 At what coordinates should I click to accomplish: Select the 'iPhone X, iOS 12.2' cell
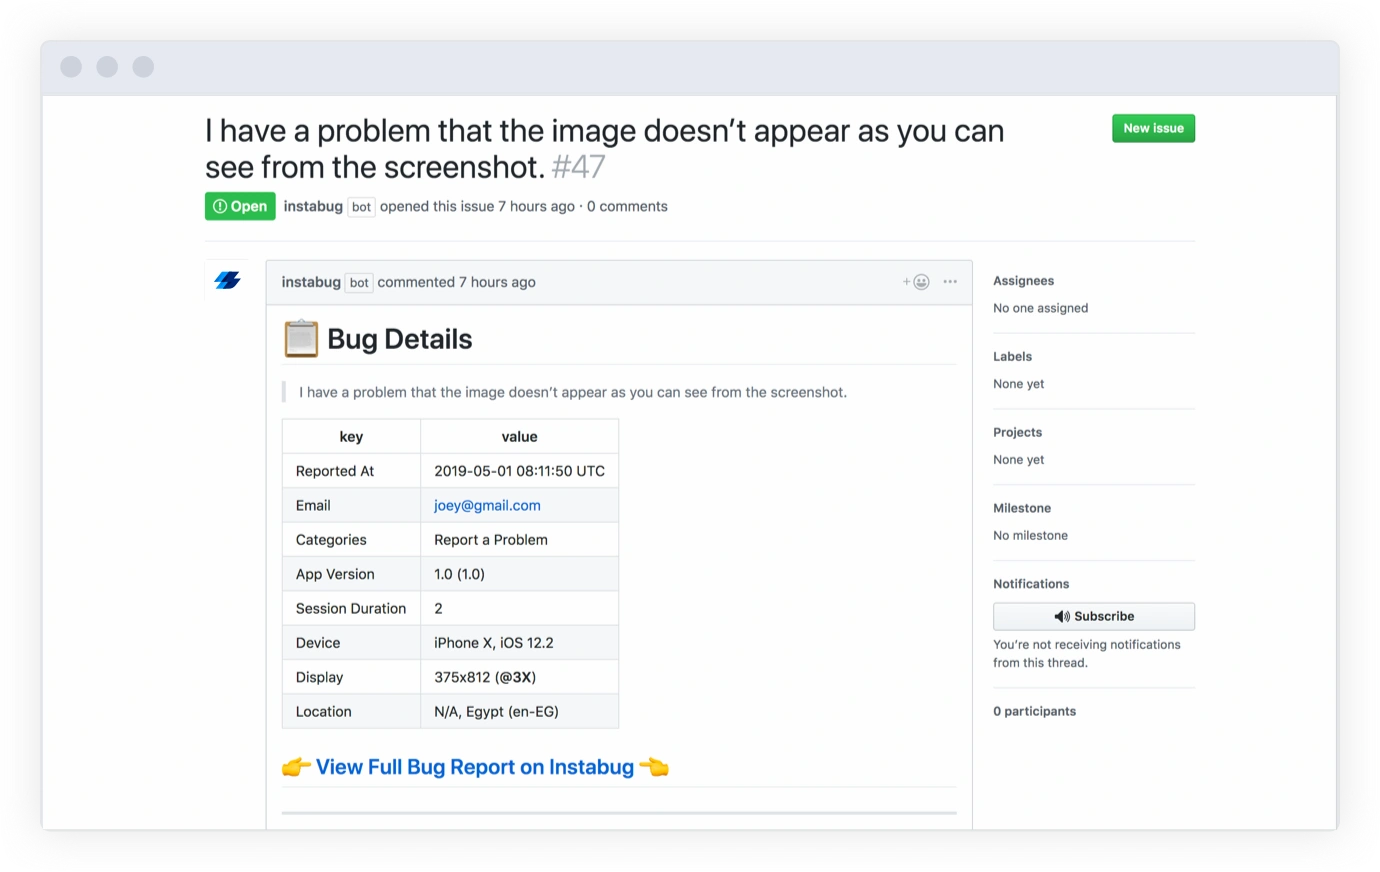[519, 643]
